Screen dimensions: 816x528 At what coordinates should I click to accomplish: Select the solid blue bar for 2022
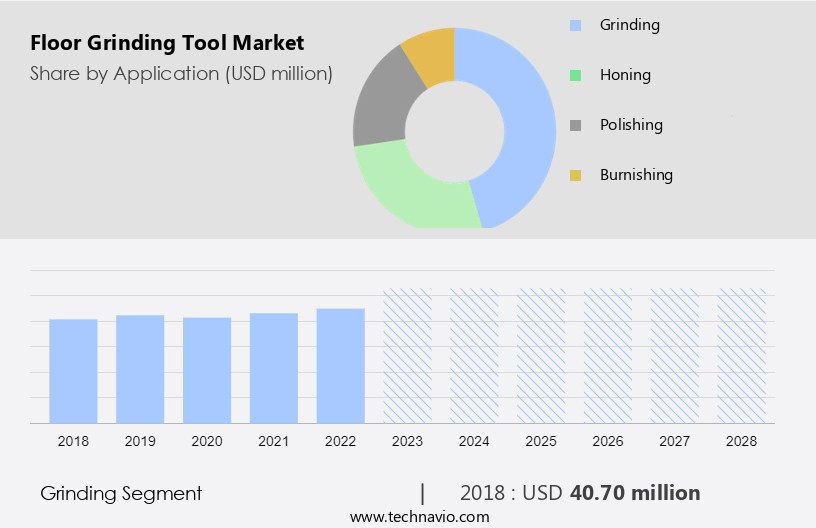point(341,365)
